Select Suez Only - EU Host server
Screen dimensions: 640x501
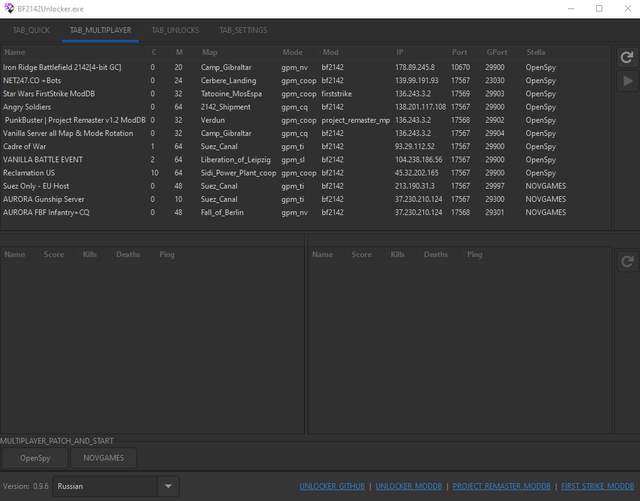(305, 186)
